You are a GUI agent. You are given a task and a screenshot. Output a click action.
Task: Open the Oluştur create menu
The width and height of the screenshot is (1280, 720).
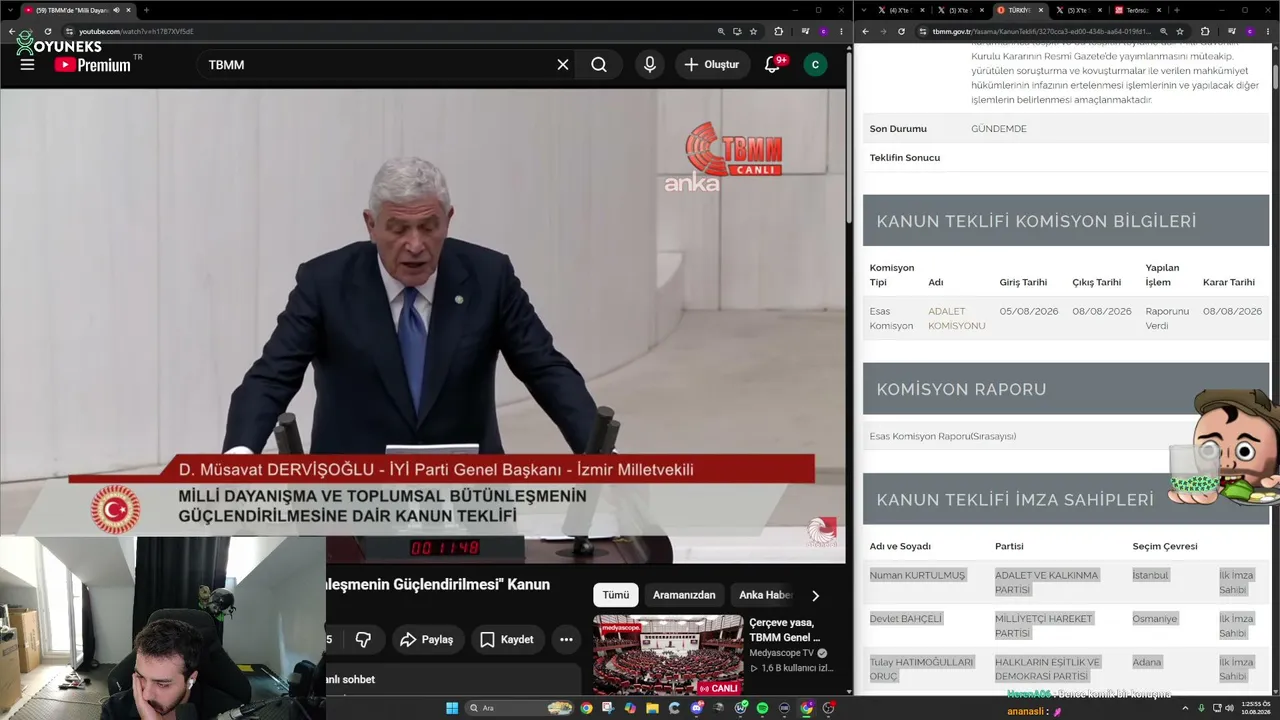point(712,64)
